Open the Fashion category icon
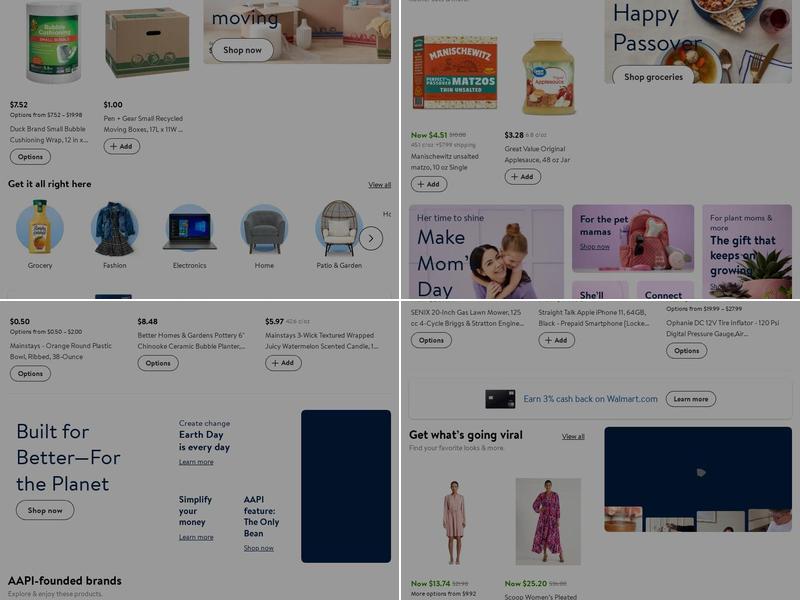The image size is (800, 600). pos(115,228)
